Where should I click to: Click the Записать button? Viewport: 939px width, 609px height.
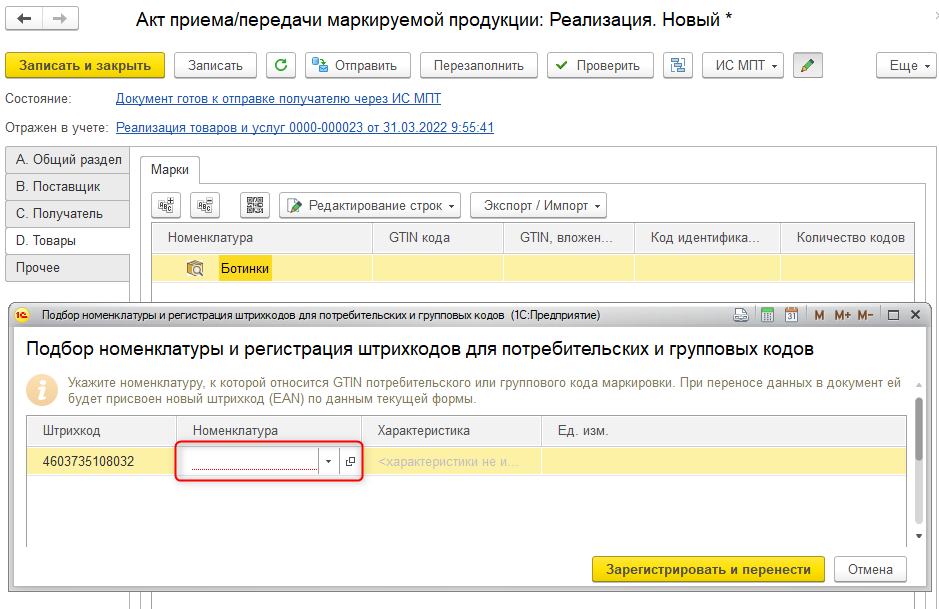[x=216, y=65]
